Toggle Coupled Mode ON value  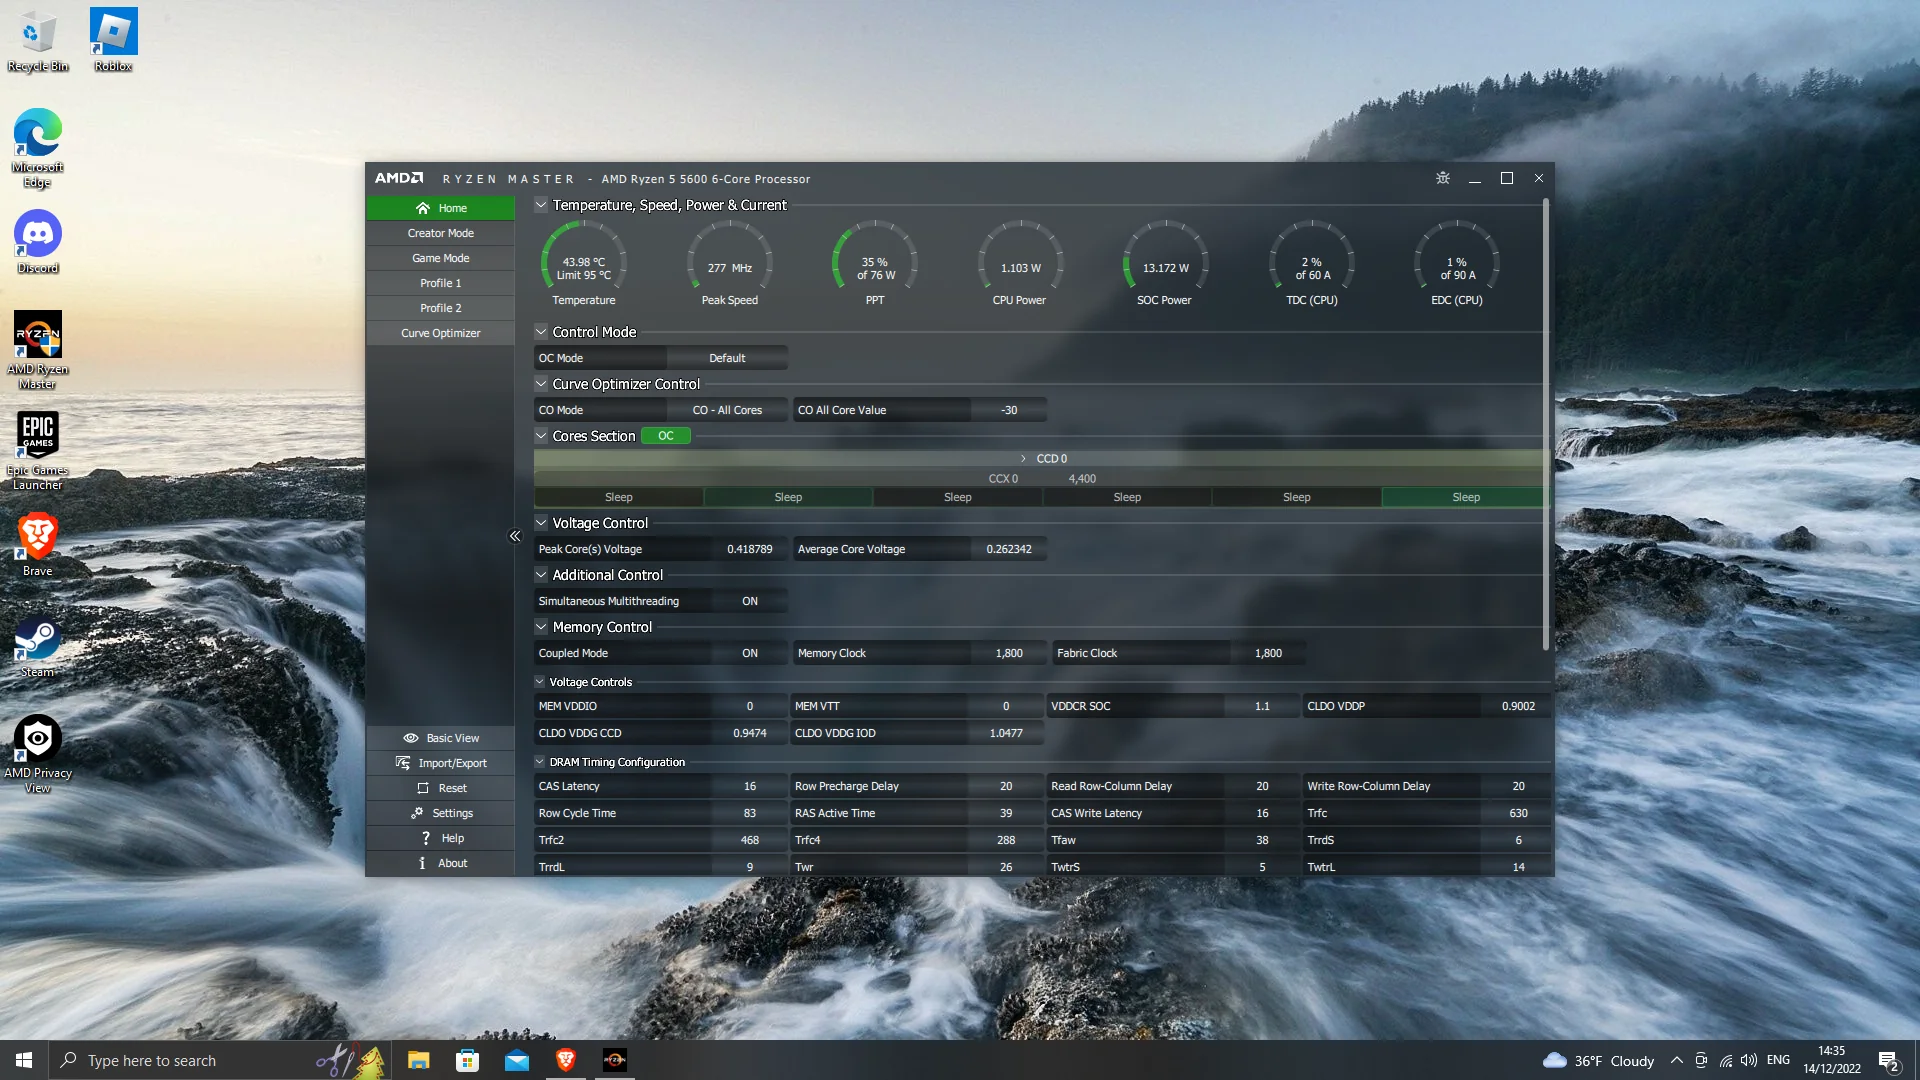click(x=750, y=653)
